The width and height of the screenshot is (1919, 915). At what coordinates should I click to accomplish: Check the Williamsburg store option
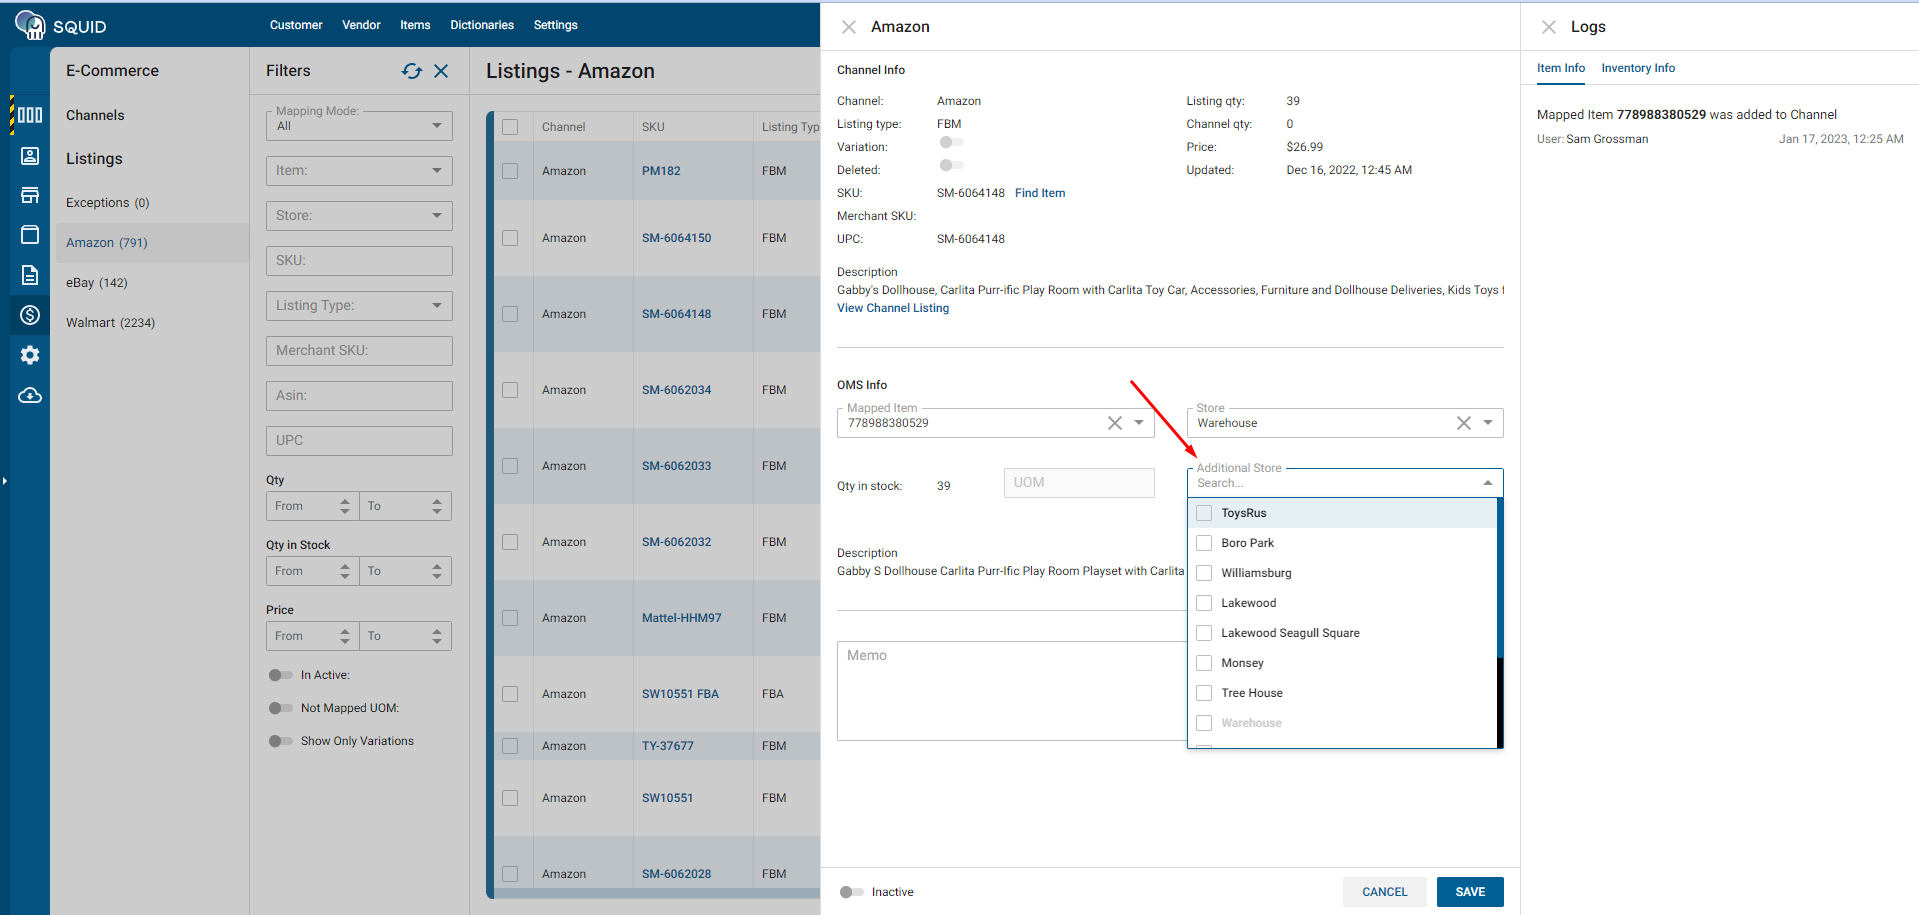point(1204,573)
